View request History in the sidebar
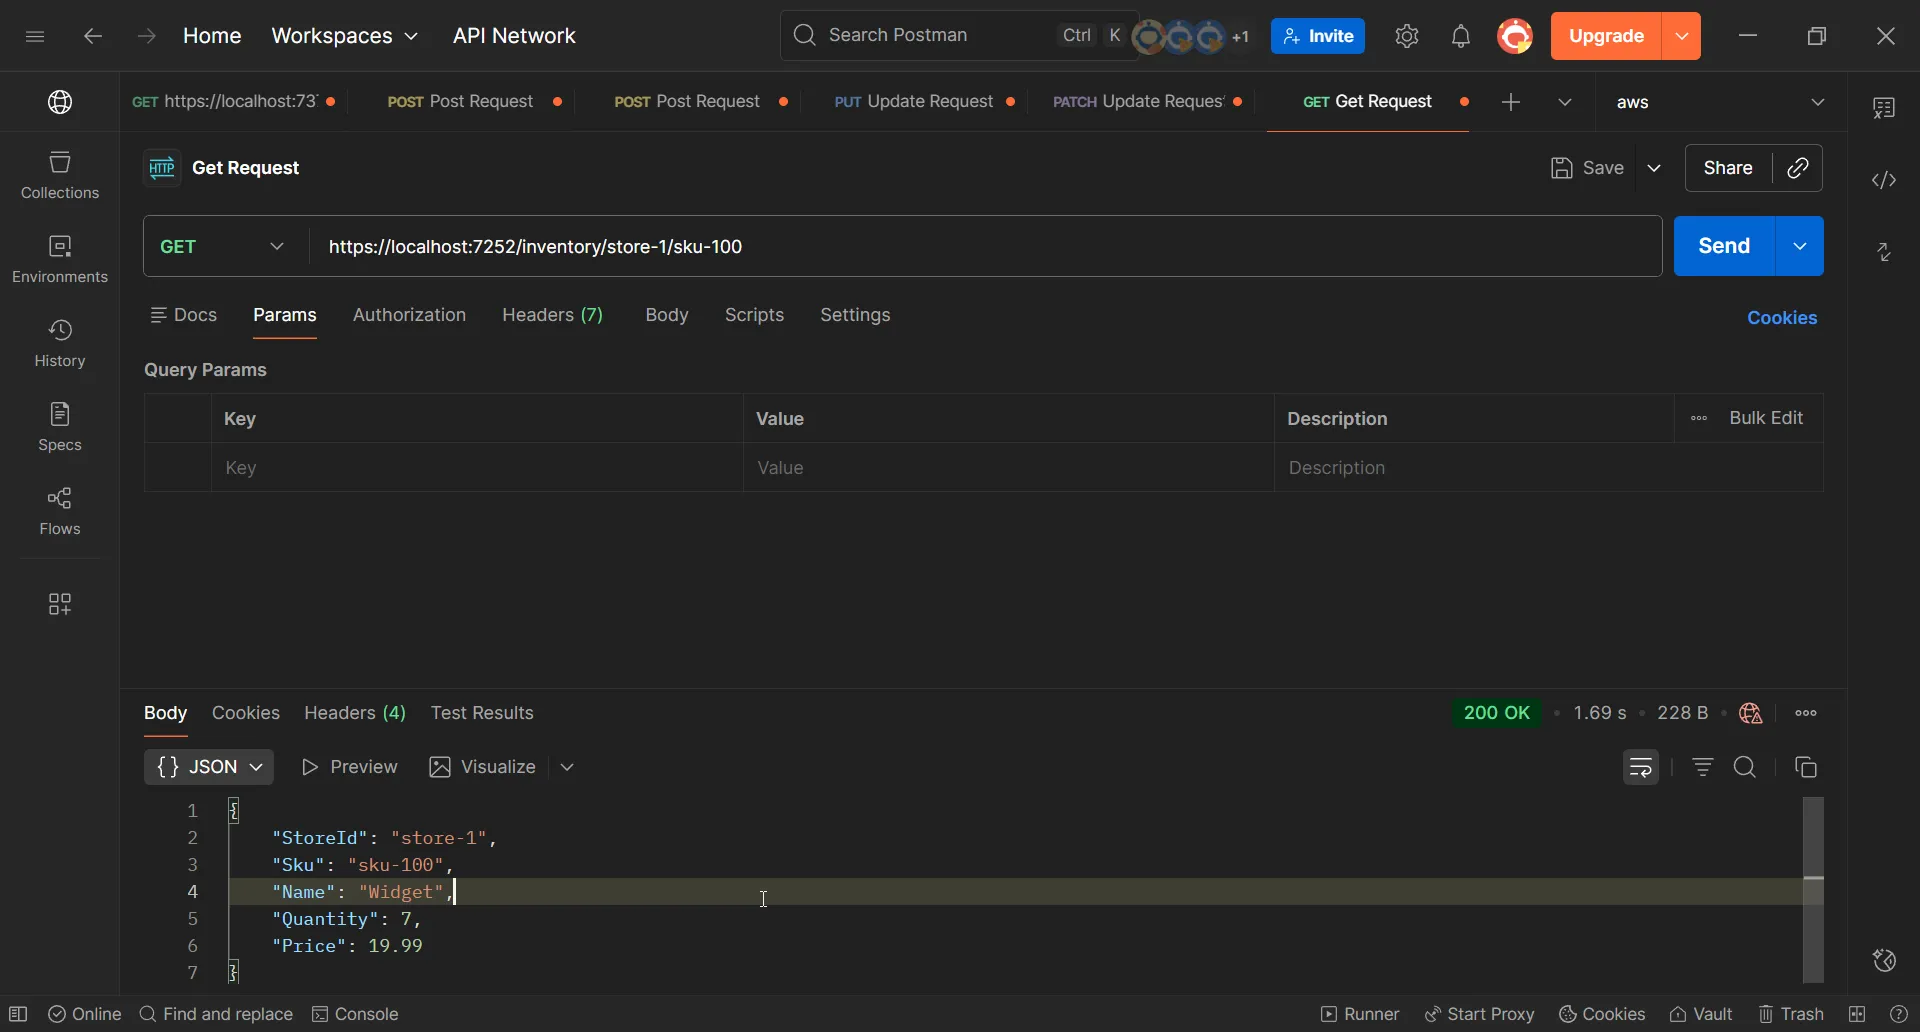This screenshot has width=1920, height=1032. [x=60, y=342]
